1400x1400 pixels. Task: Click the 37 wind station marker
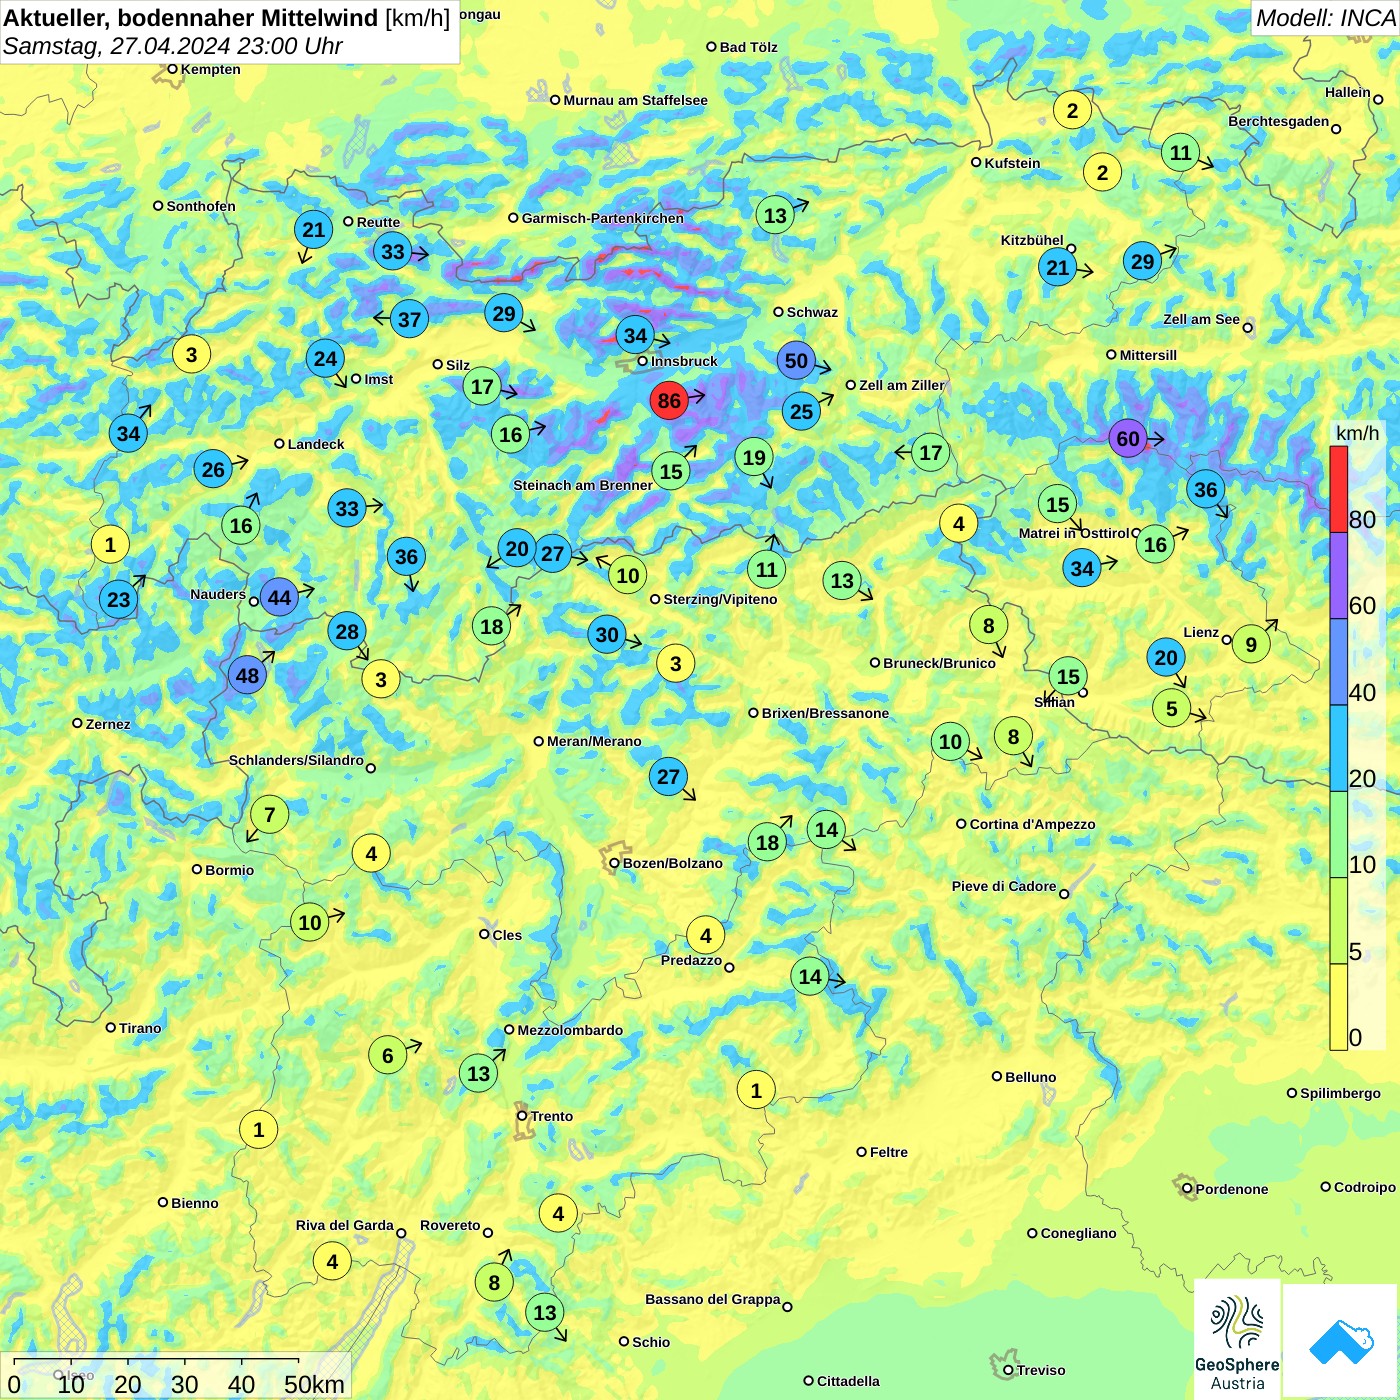[409, 319]
